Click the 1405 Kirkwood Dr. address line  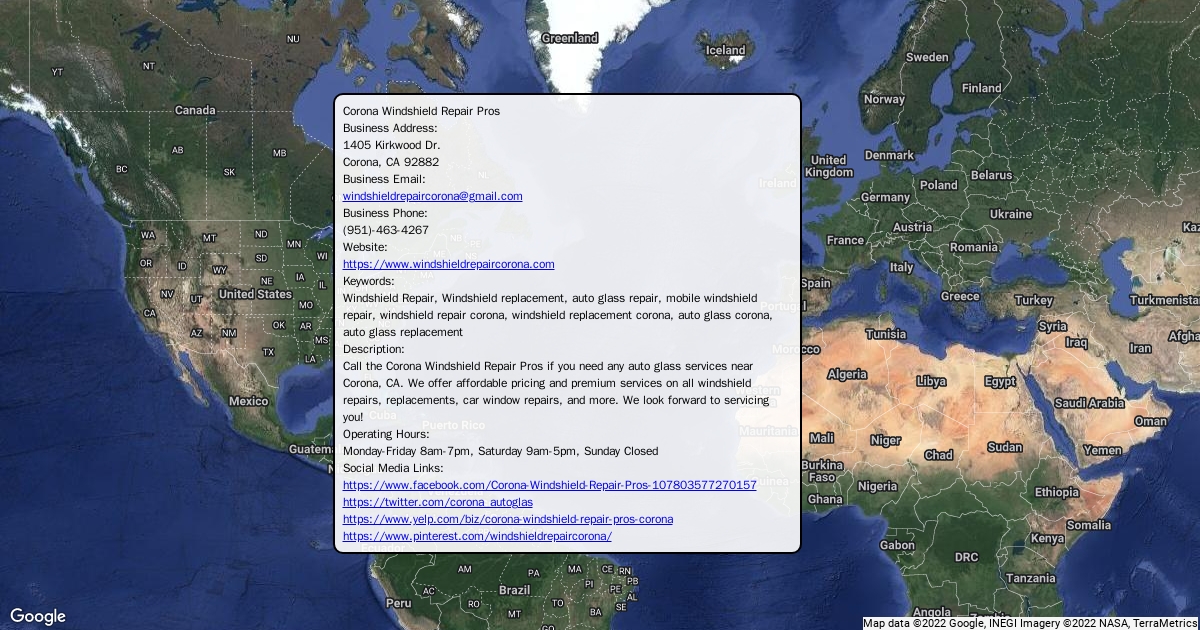pyautogui.click(x=391, y=145)
